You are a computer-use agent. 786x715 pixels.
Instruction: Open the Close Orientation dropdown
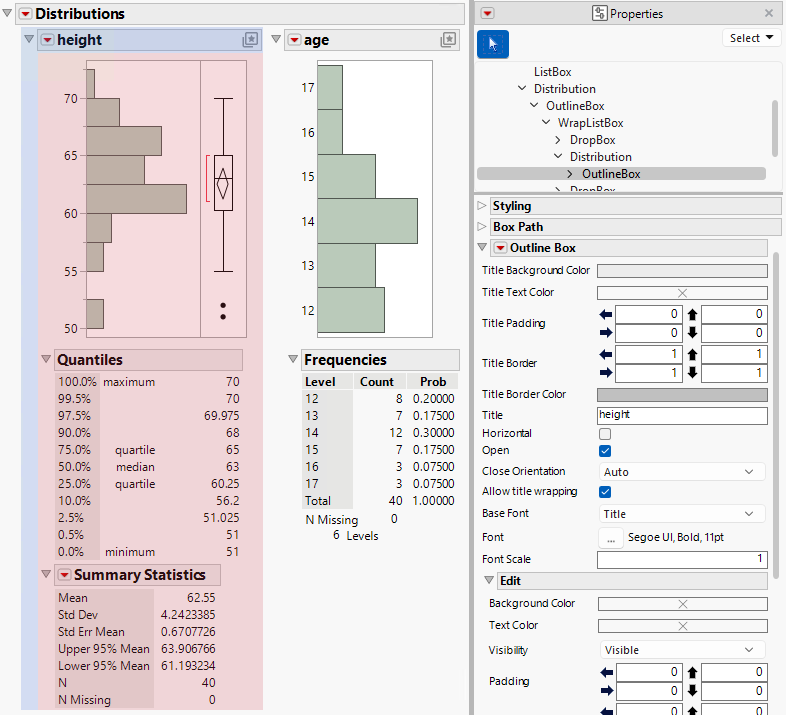(682, 472)
